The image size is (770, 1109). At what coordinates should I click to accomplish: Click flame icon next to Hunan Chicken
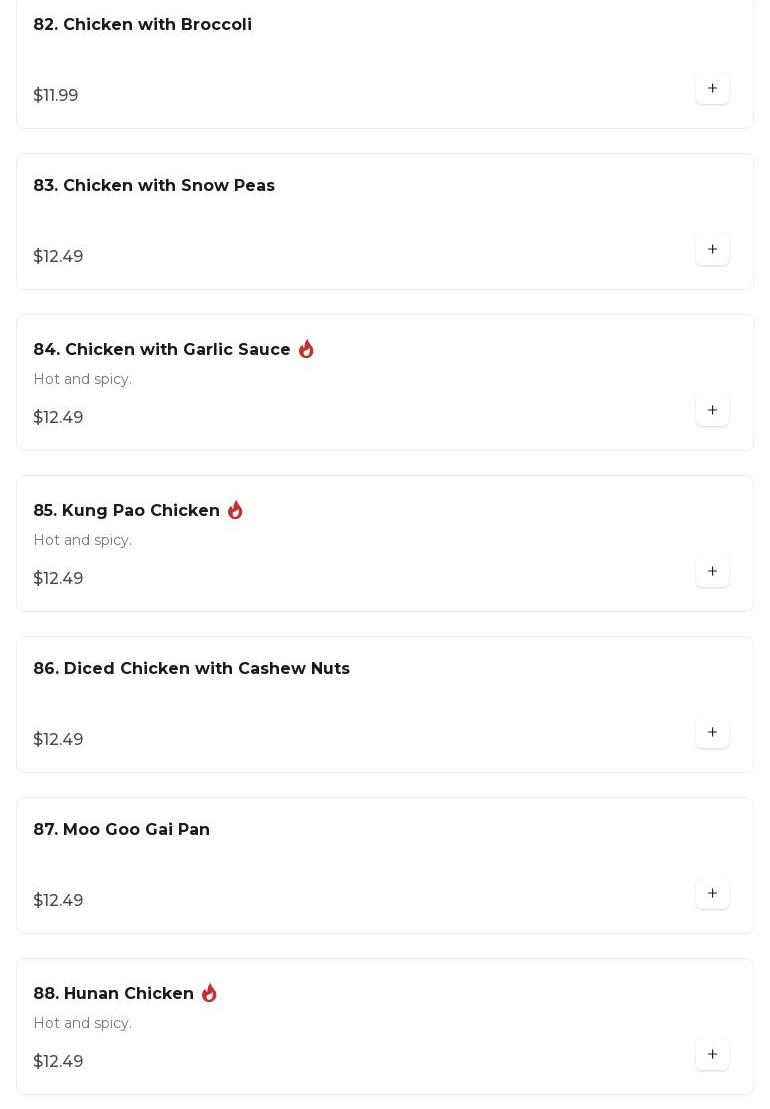point(209,993)
